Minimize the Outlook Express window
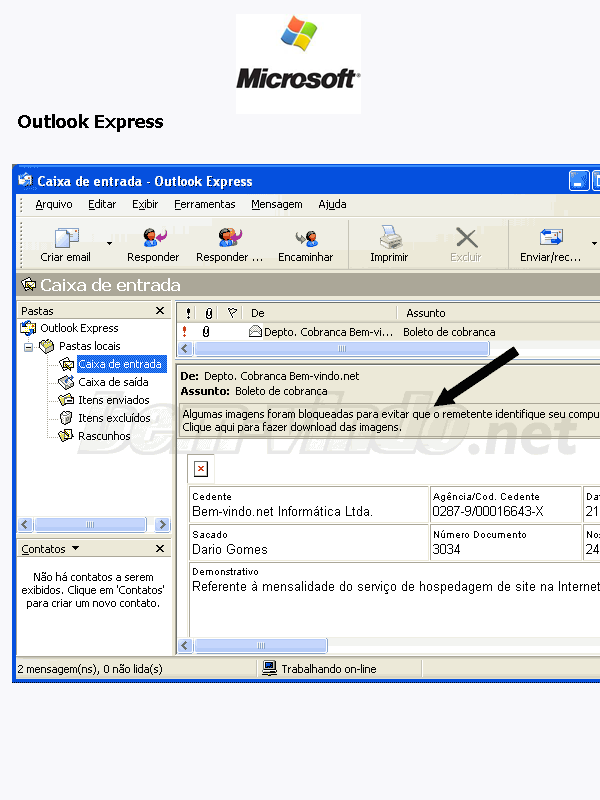 [579, 182]
